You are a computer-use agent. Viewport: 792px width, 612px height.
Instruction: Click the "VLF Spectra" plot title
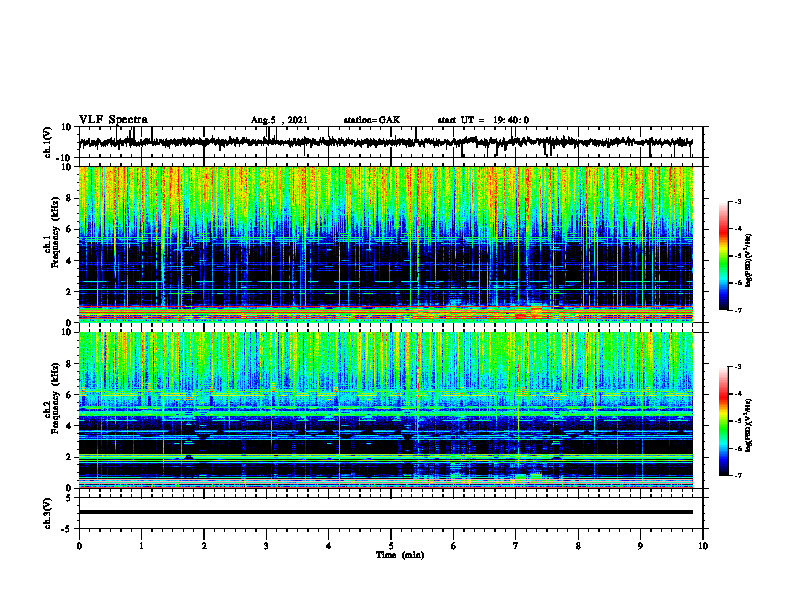click(x=113, y=120)
